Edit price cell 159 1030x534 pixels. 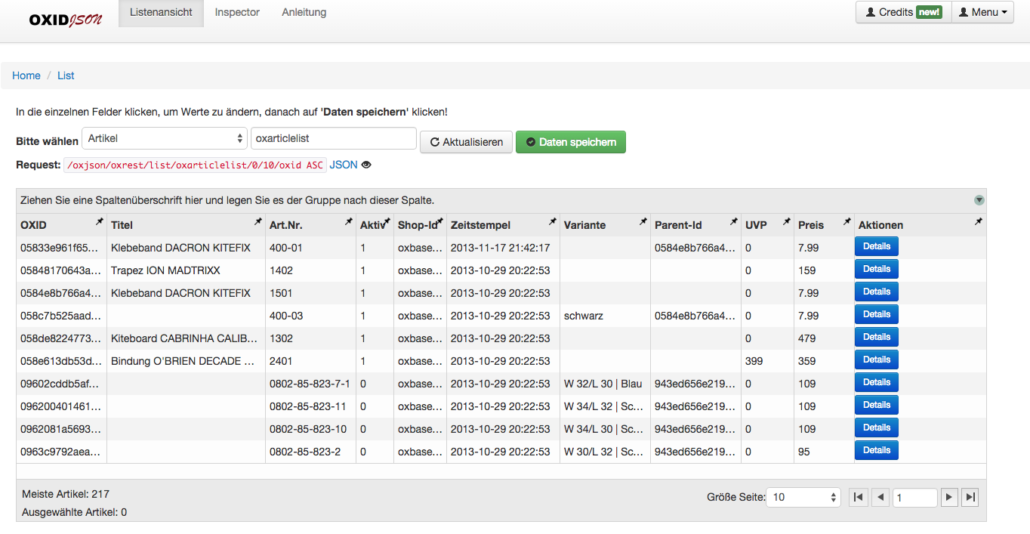(x=824, y=271)
